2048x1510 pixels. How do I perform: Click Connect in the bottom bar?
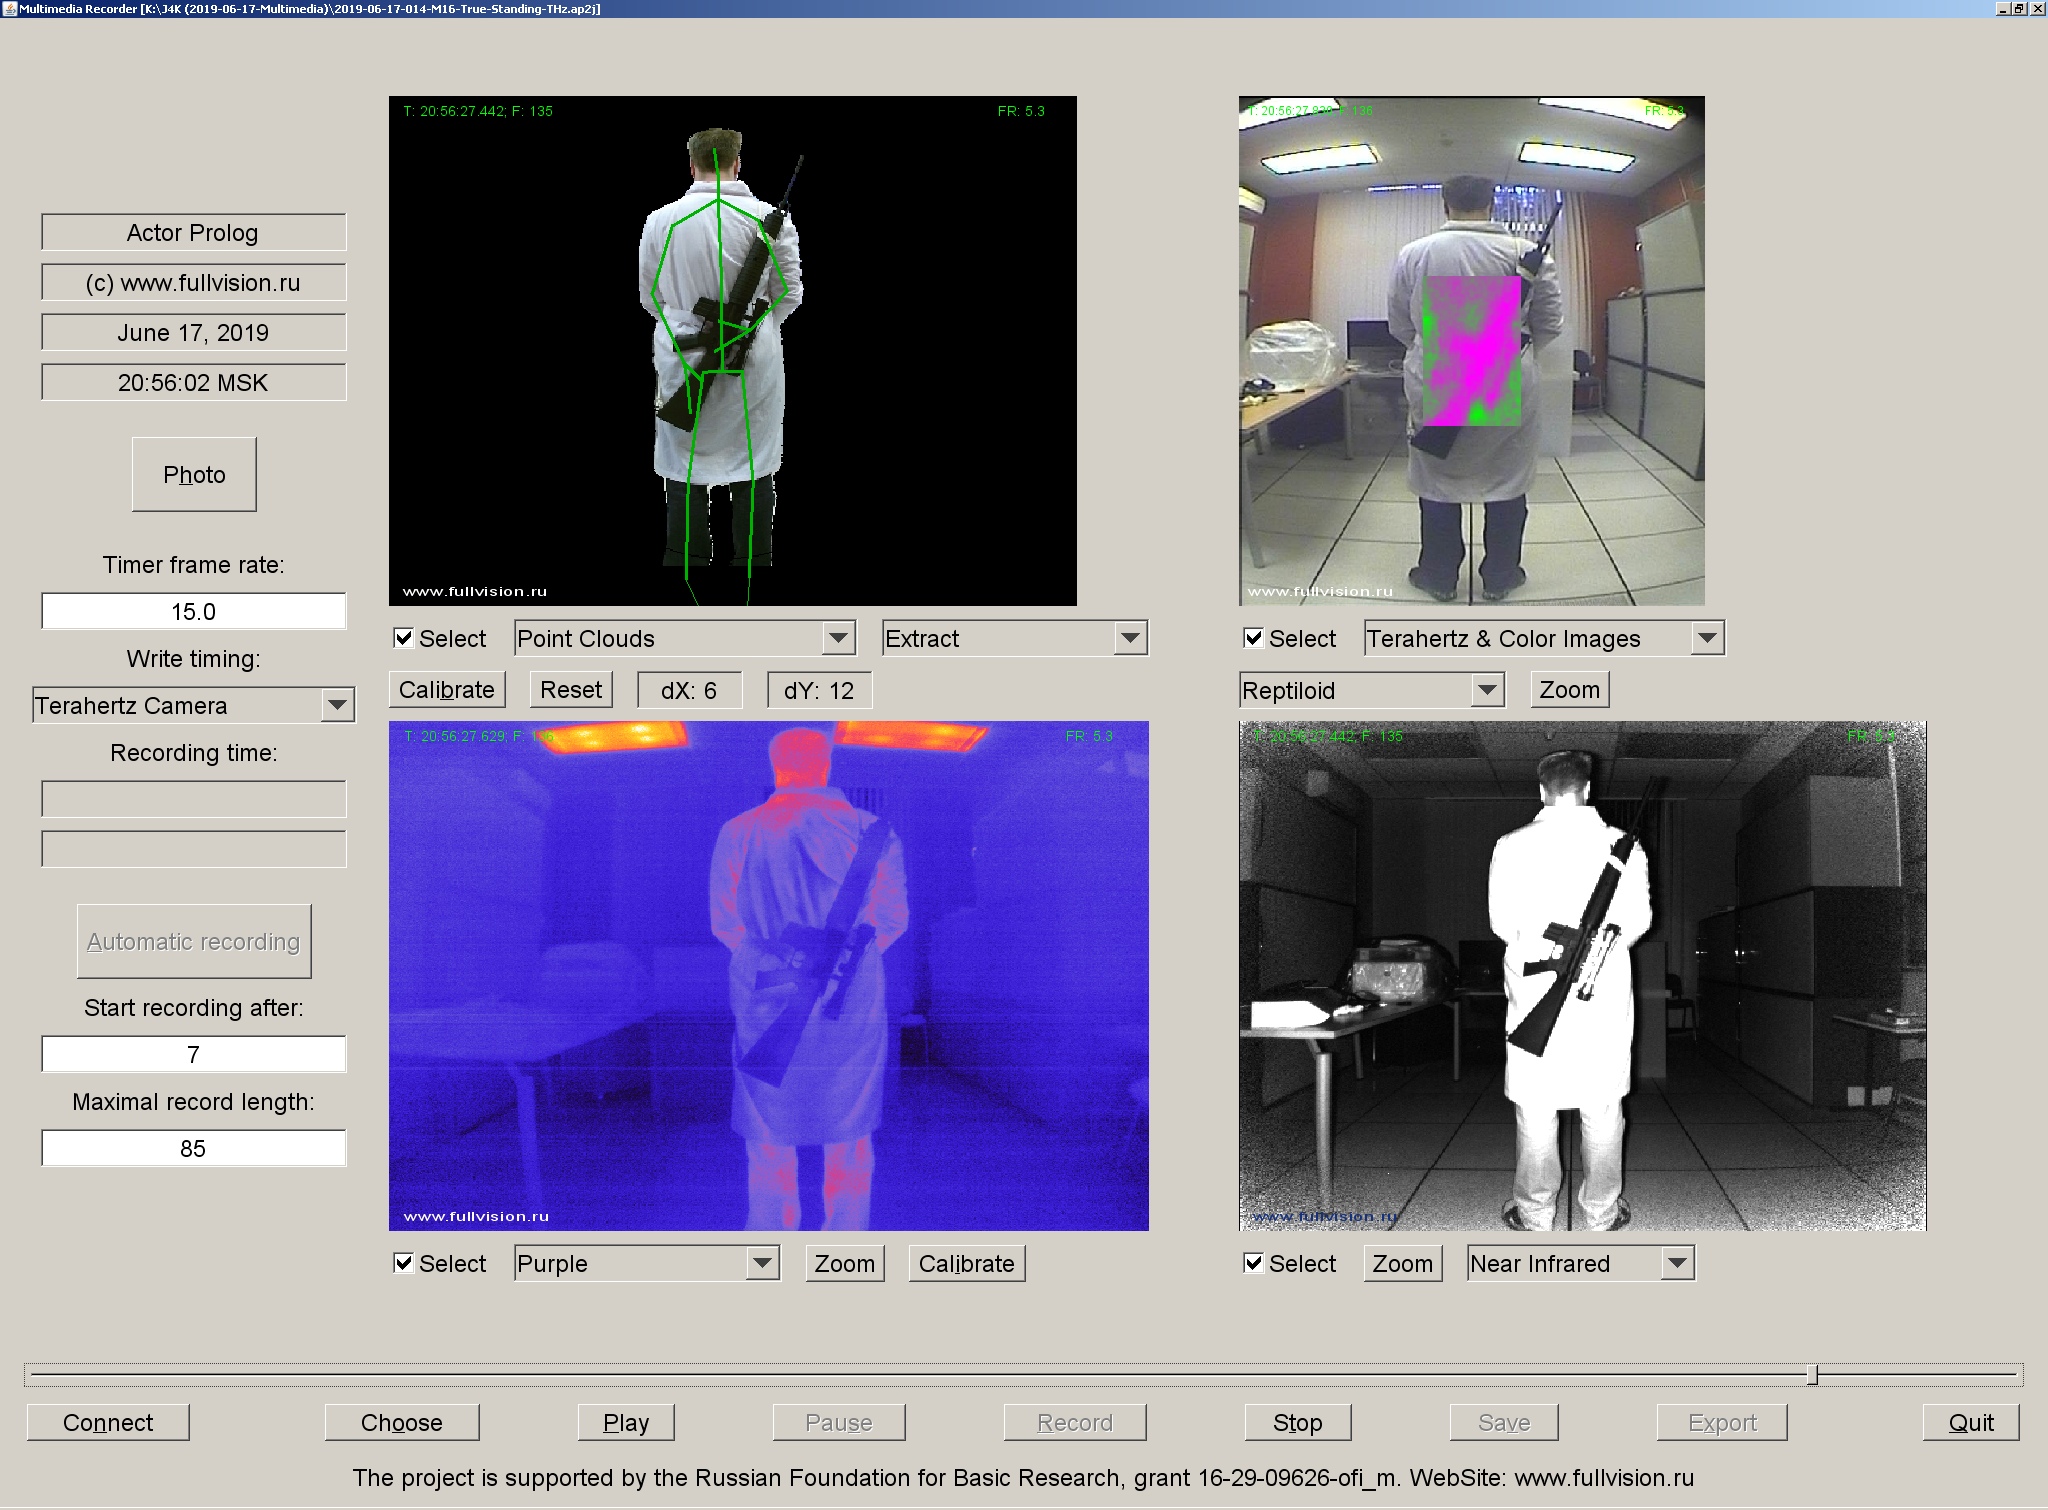tap(107, 1422)
